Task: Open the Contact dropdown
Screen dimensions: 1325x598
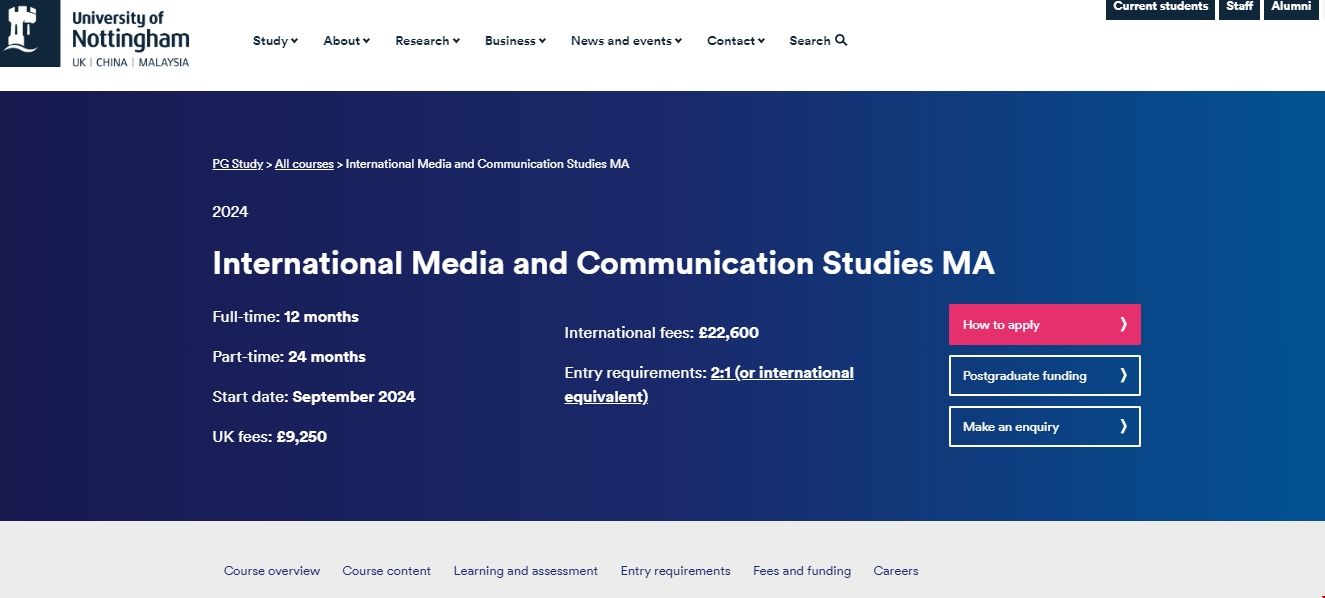Action: point(735,41)
